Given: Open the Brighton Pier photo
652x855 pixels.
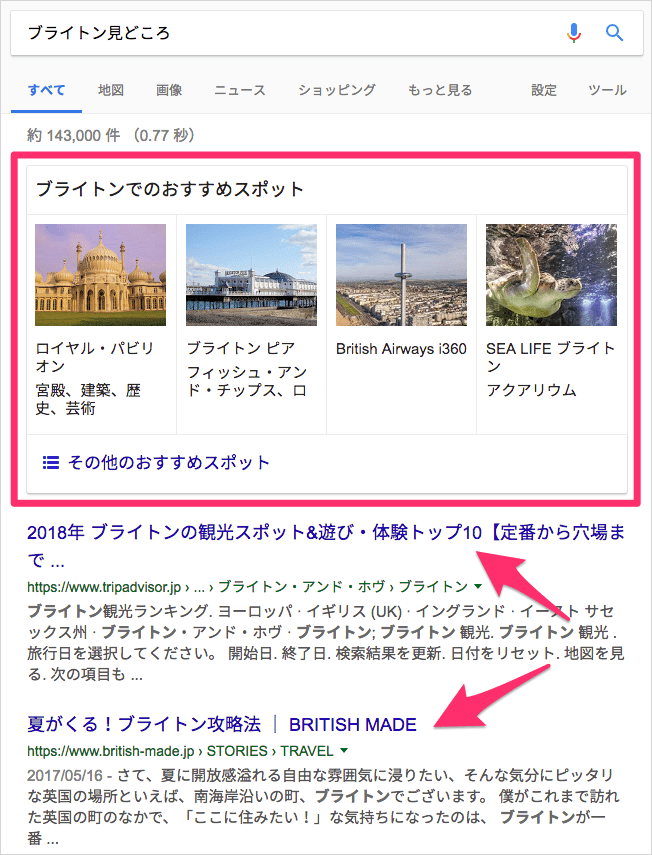Looking at the screenshot, I should (x=251, y=275).
